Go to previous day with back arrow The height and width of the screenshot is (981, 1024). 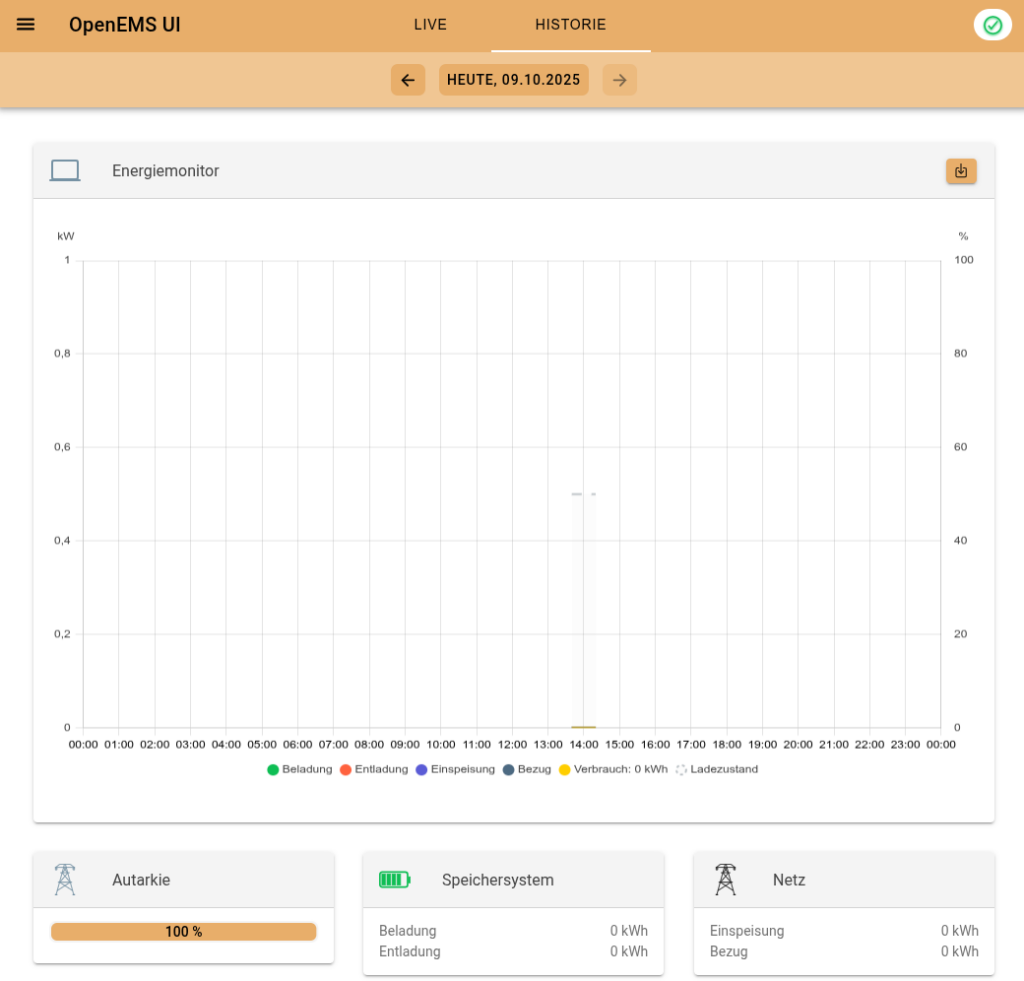tap(408, 80)
